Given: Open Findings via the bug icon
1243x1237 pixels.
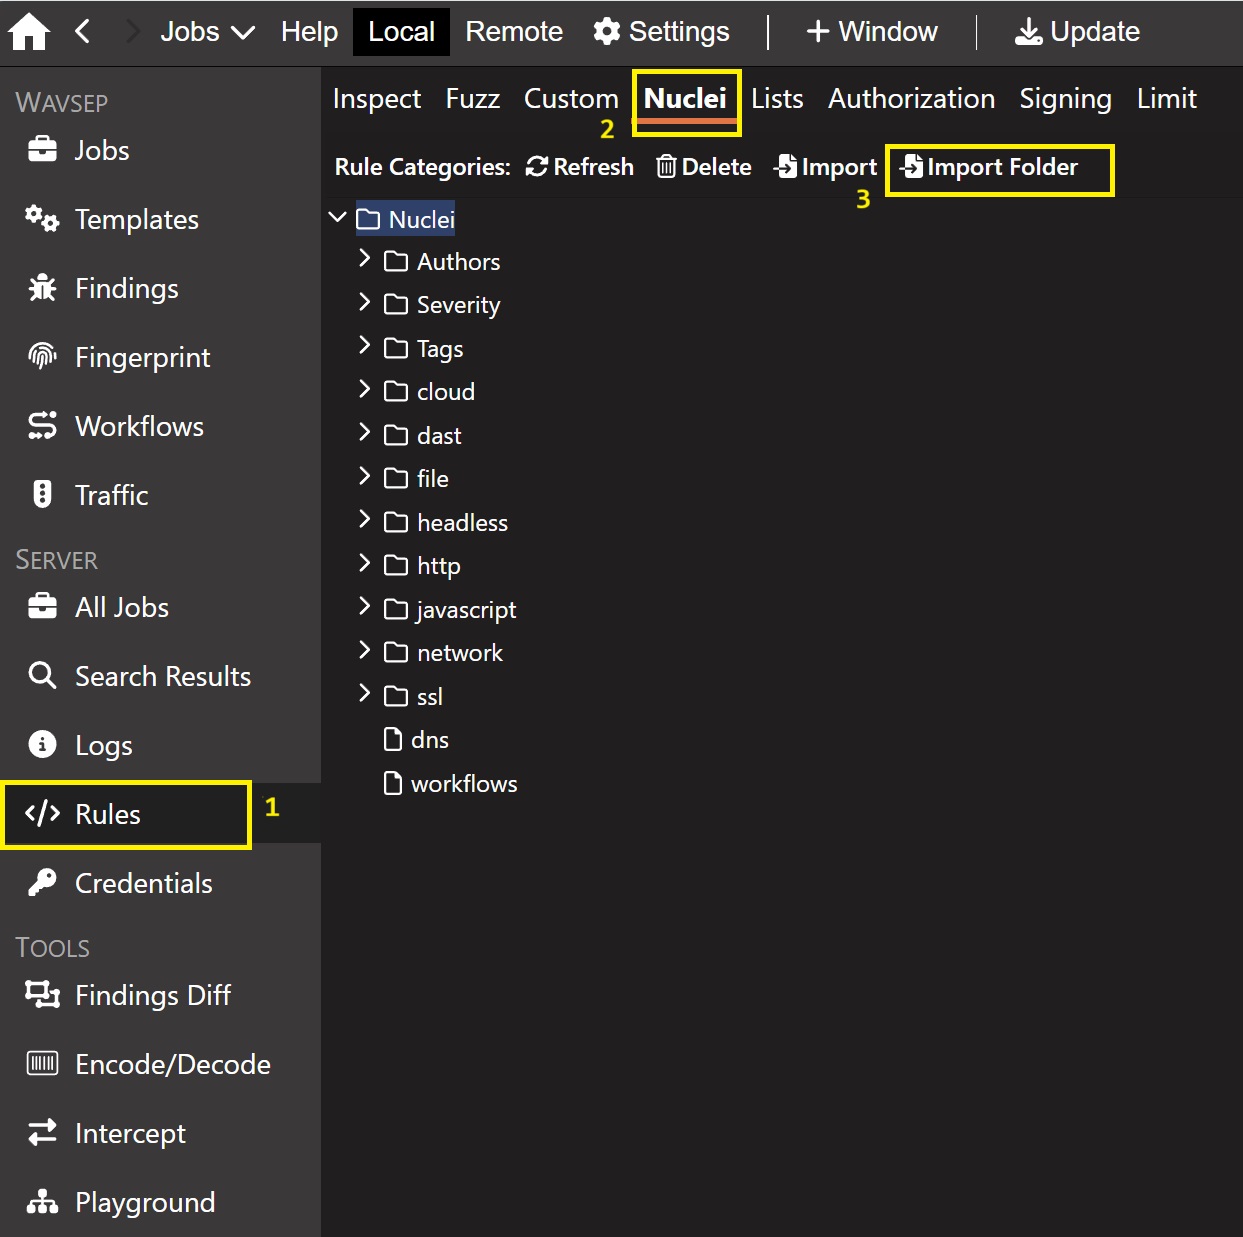Looking at the screenshot, I should pos(43,288).
